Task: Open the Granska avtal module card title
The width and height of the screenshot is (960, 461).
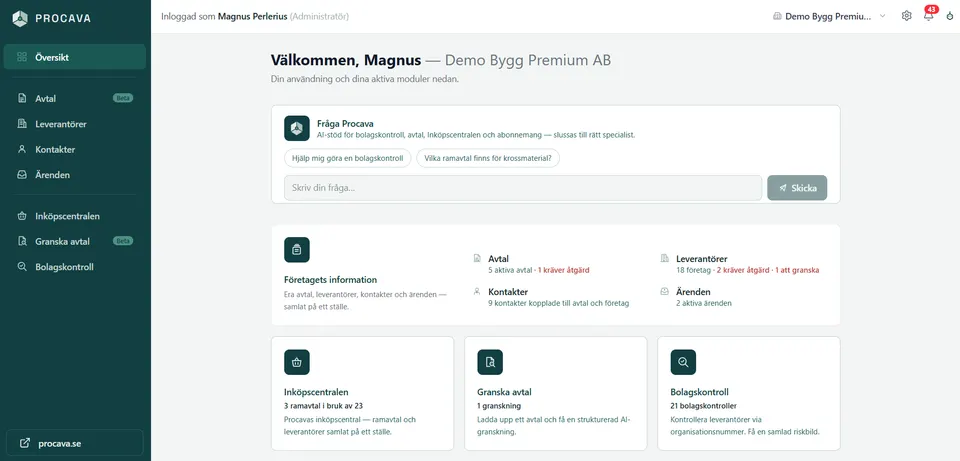Action: point(504,392)
